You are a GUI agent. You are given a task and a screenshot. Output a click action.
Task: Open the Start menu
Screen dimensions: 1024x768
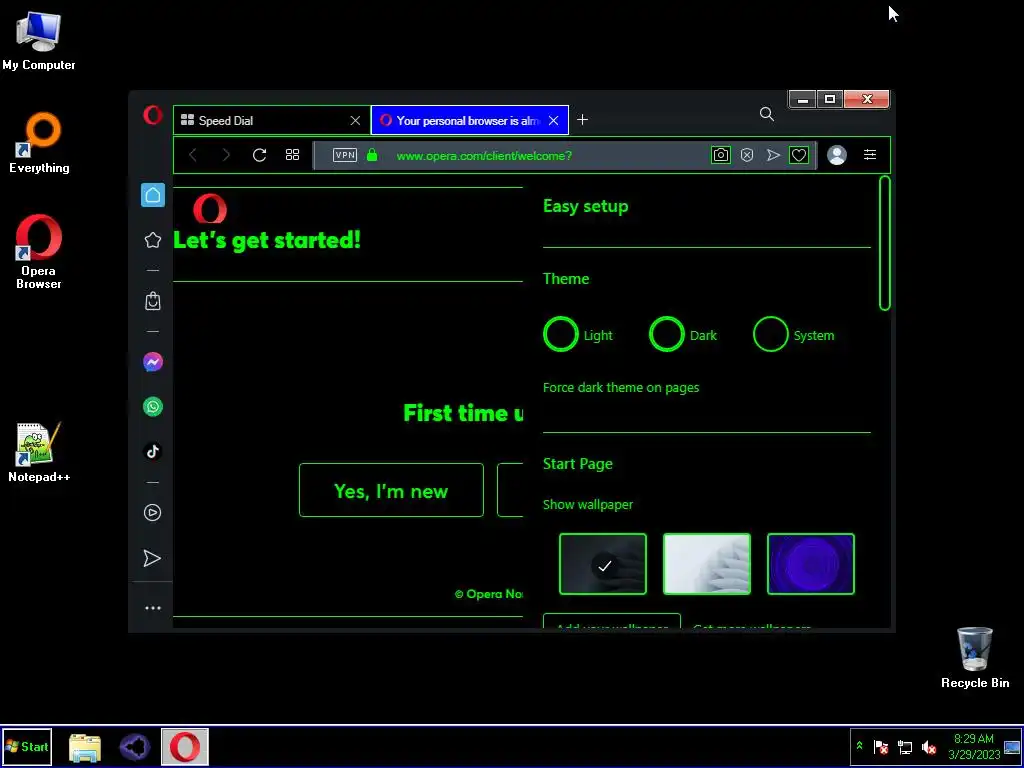click(27, 746)
